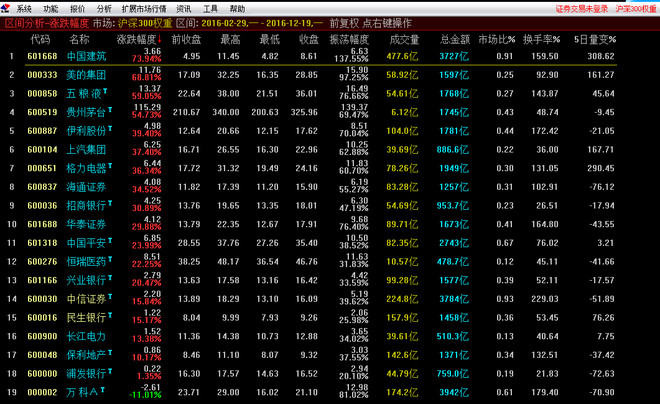
Task: Sort by 5日量变% column header
Action: point(595,40)
